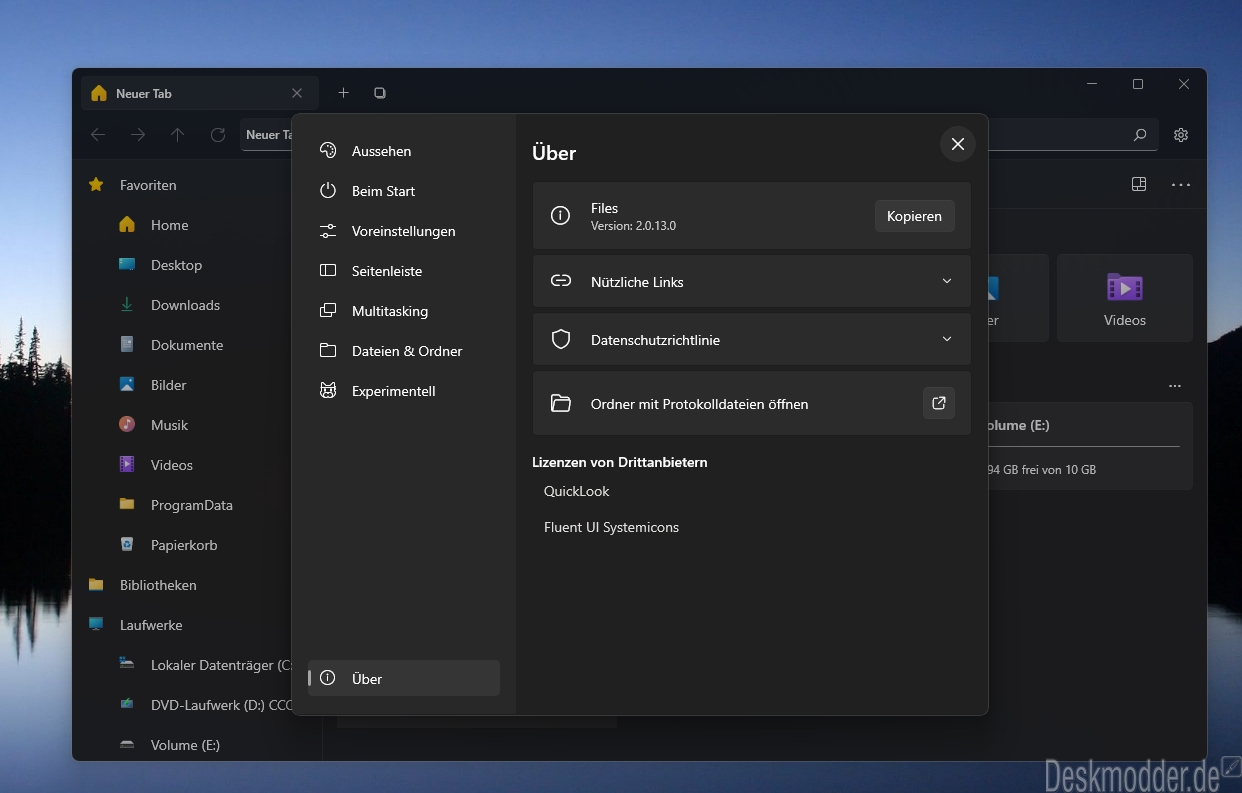The width and height of the screenshot is (1242, 793).
Task: Click the Aussehen palette icon
Action: point(328,150)
